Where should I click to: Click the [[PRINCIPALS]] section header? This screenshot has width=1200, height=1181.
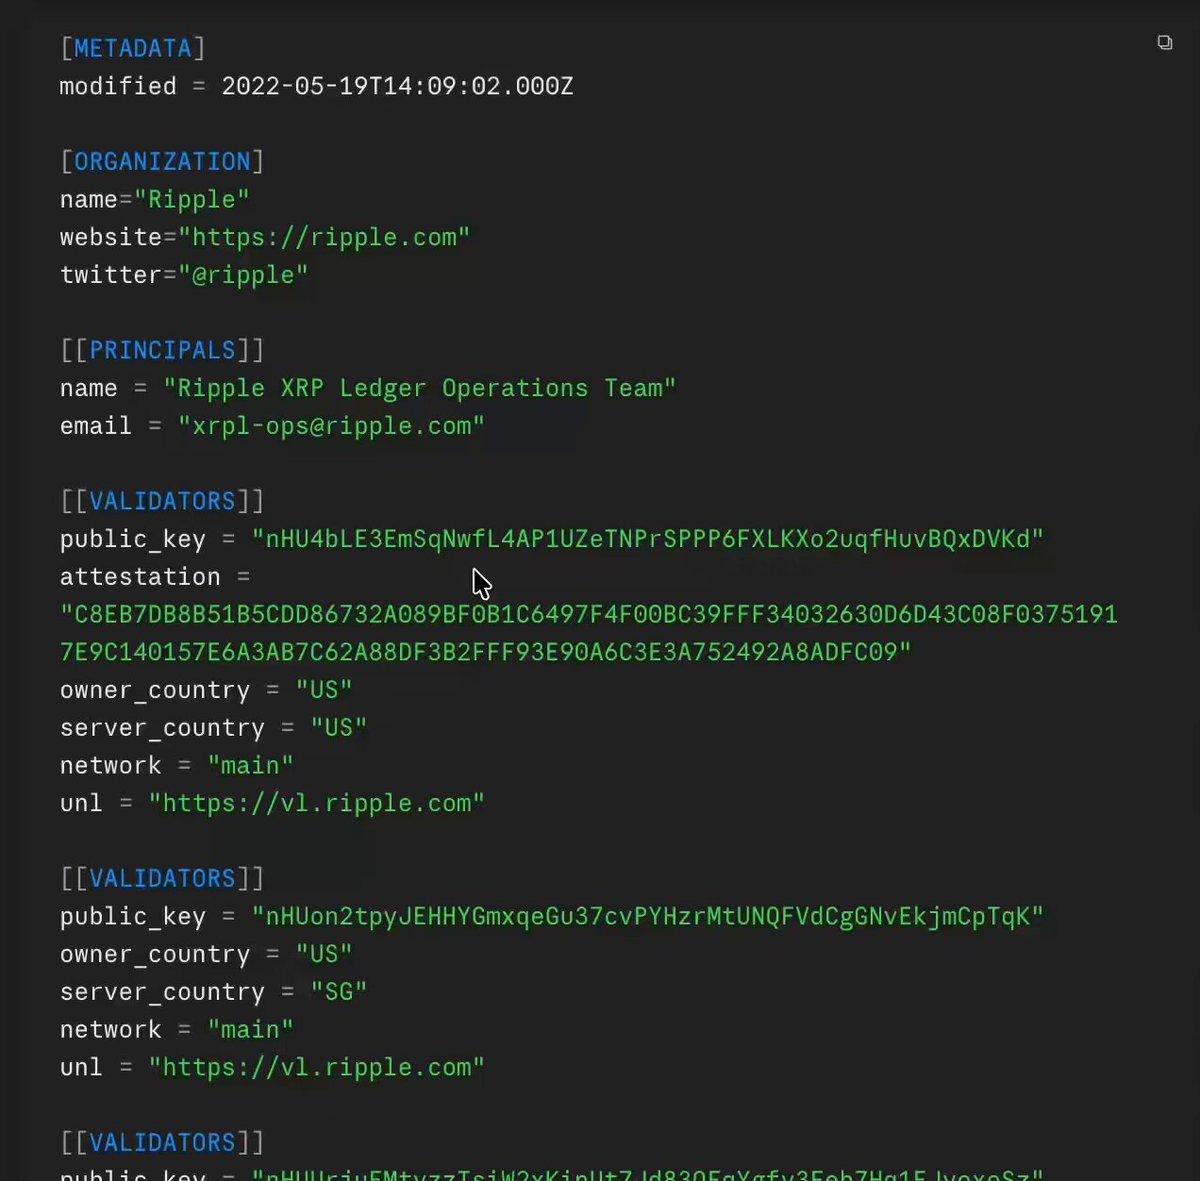162,350
